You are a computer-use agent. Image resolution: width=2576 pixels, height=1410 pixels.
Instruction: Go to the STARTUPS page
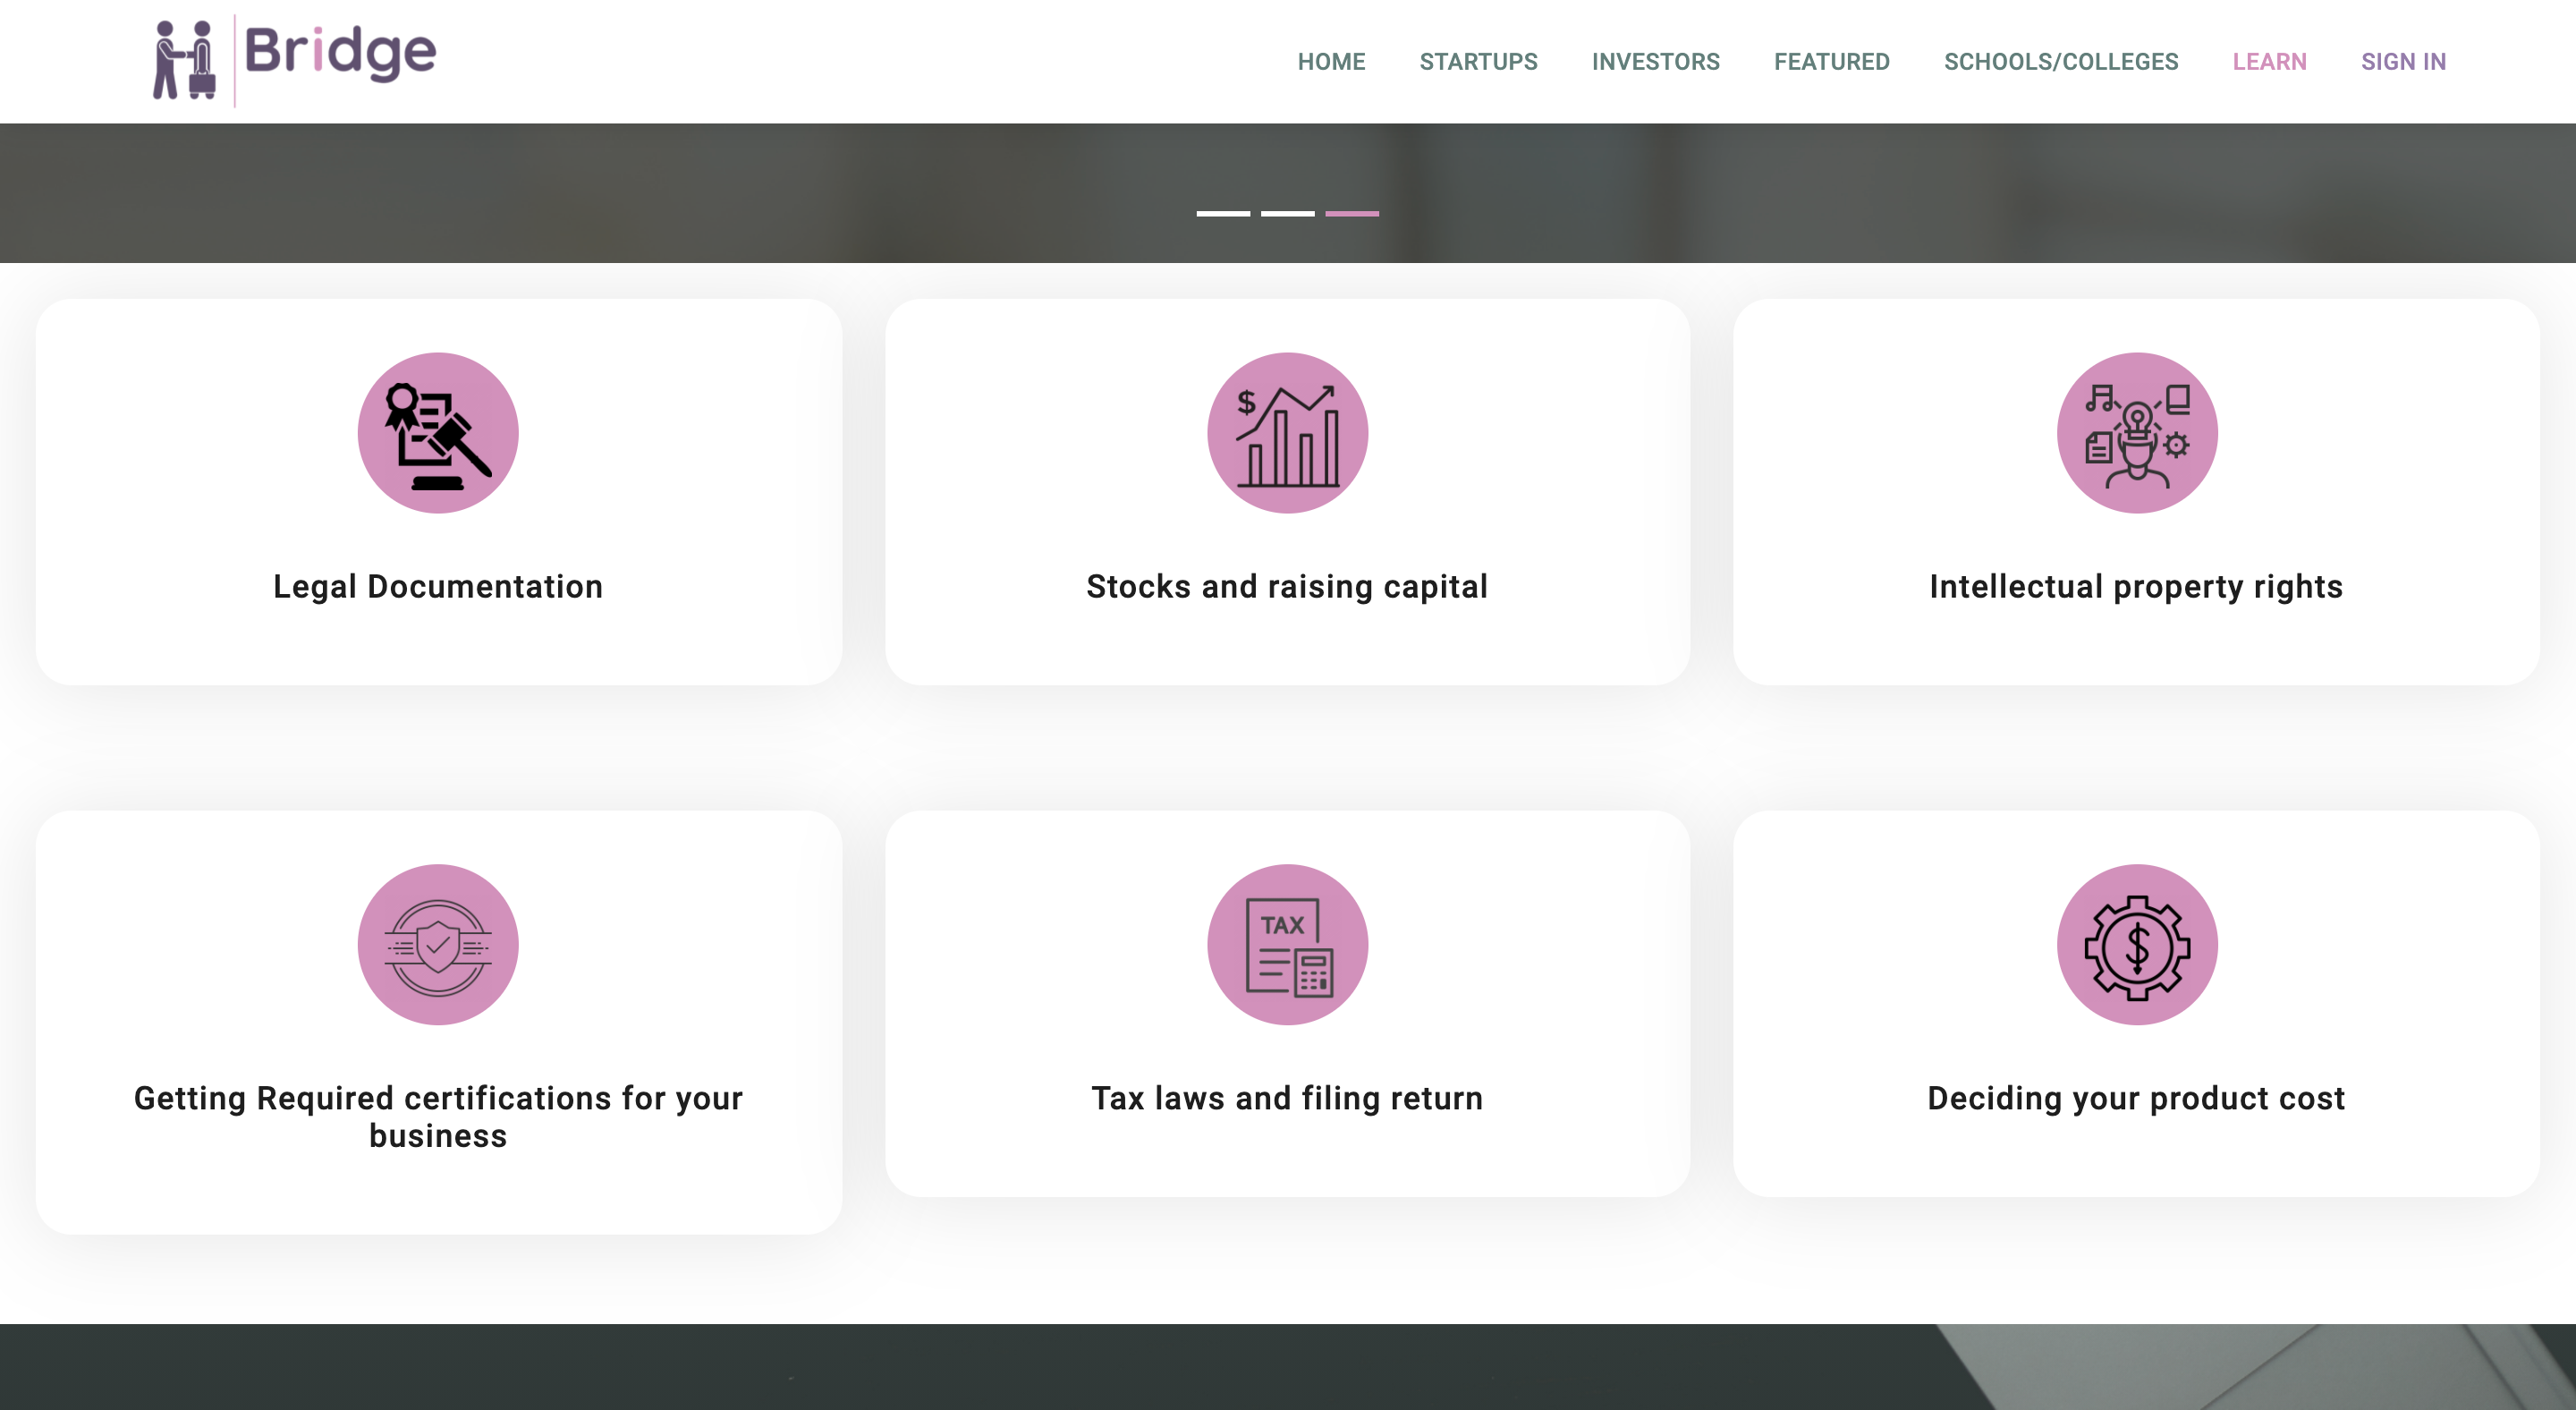coord(1478,62)
